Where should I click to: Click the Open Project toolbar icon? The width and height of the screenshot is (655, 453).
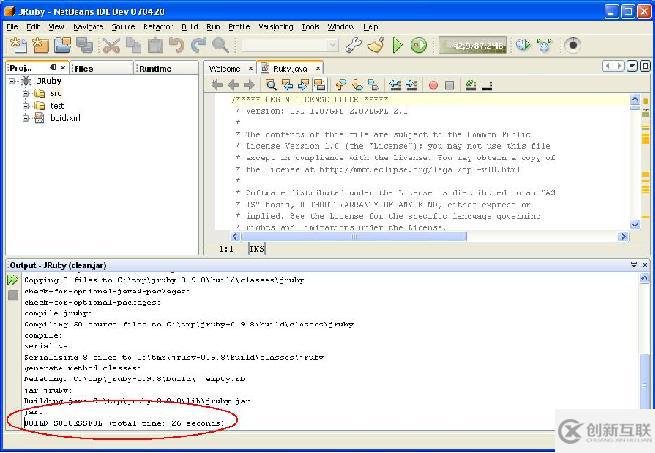pyautogui.click(x=62, y=45)
